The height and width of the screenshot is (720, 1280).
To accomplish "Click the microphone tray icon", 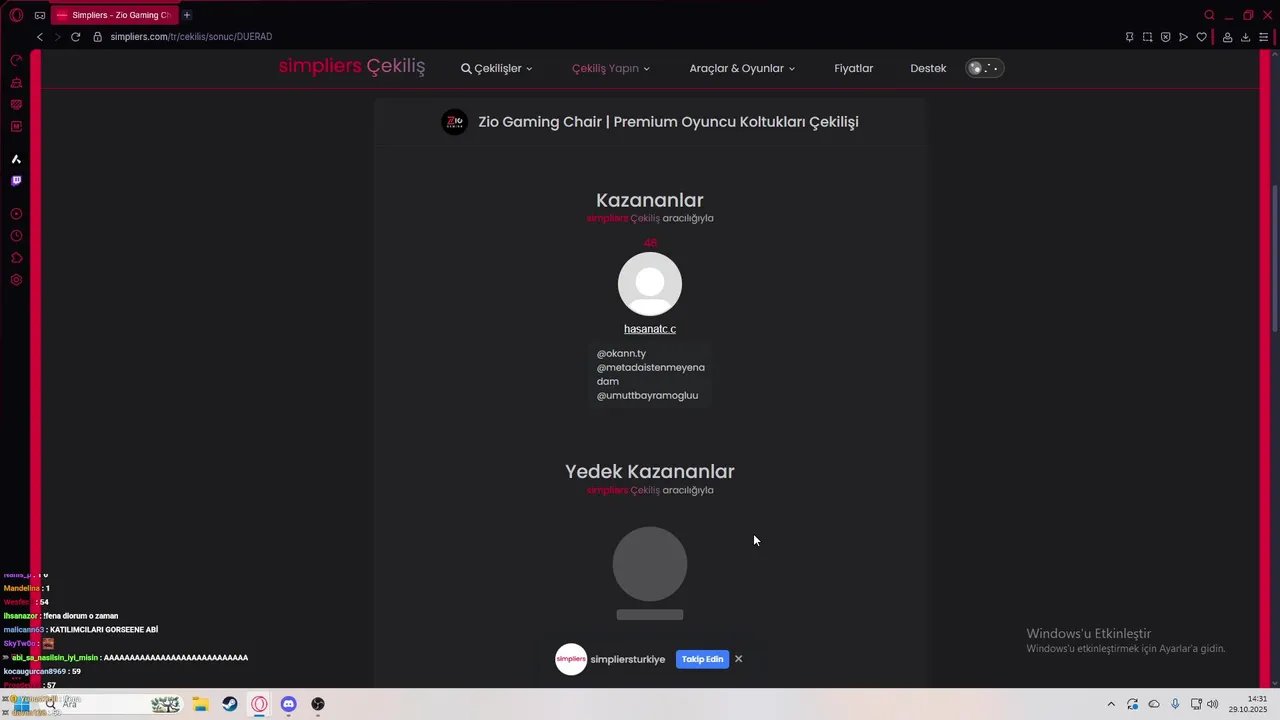I will pyautogui.click(x=1175, y=704).
